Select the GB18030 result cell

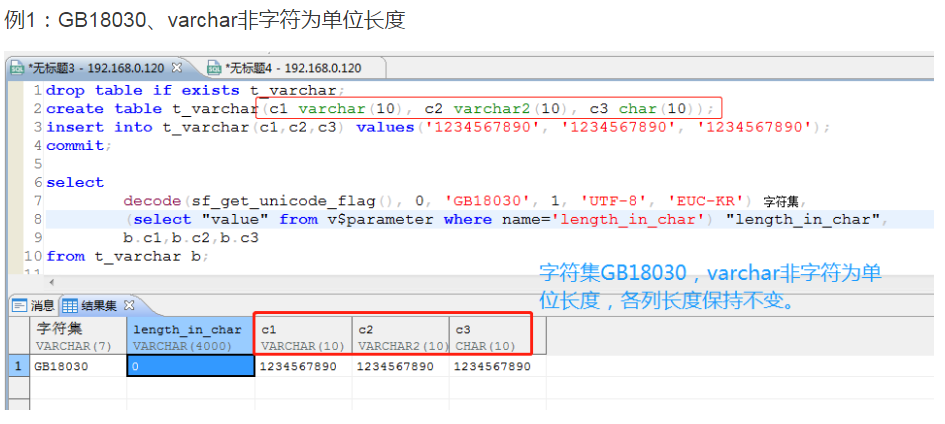tap(78, 366)
